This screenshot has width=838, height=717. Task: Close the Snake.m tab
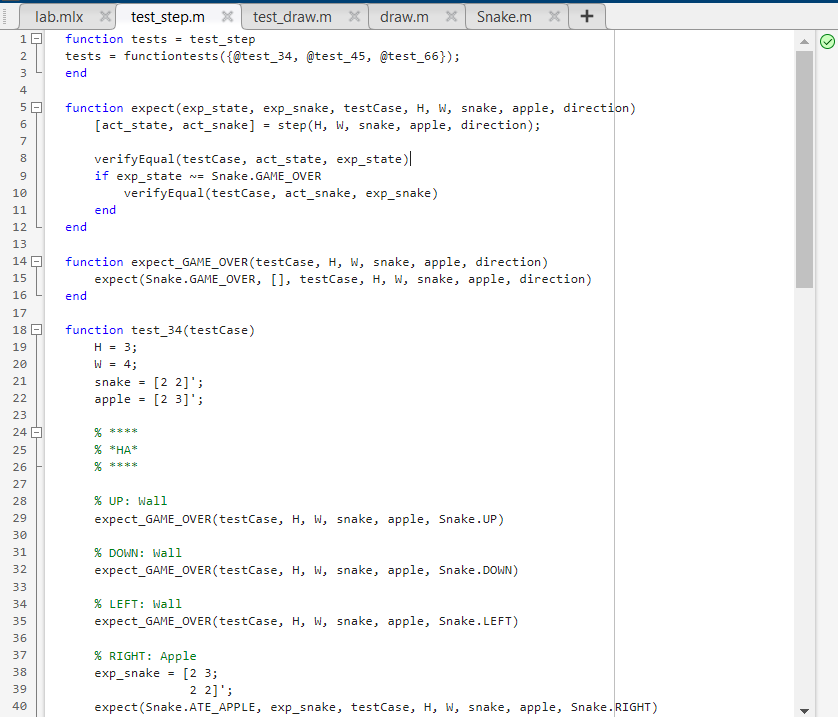[555, 16]
